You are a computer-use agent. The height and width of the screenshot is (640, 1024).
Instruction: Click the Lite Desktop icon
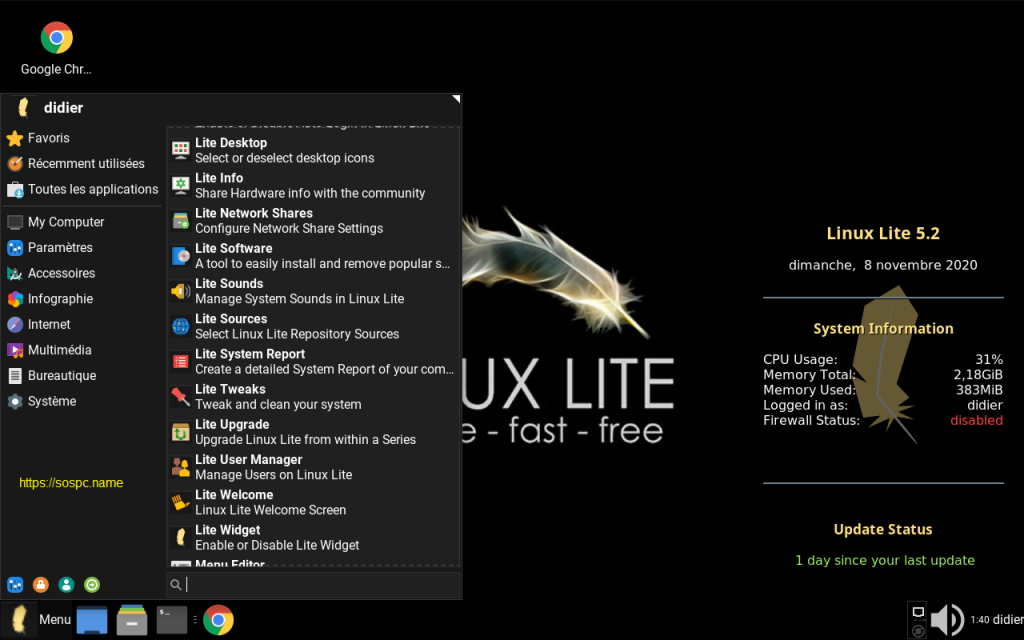coord(181,150)
